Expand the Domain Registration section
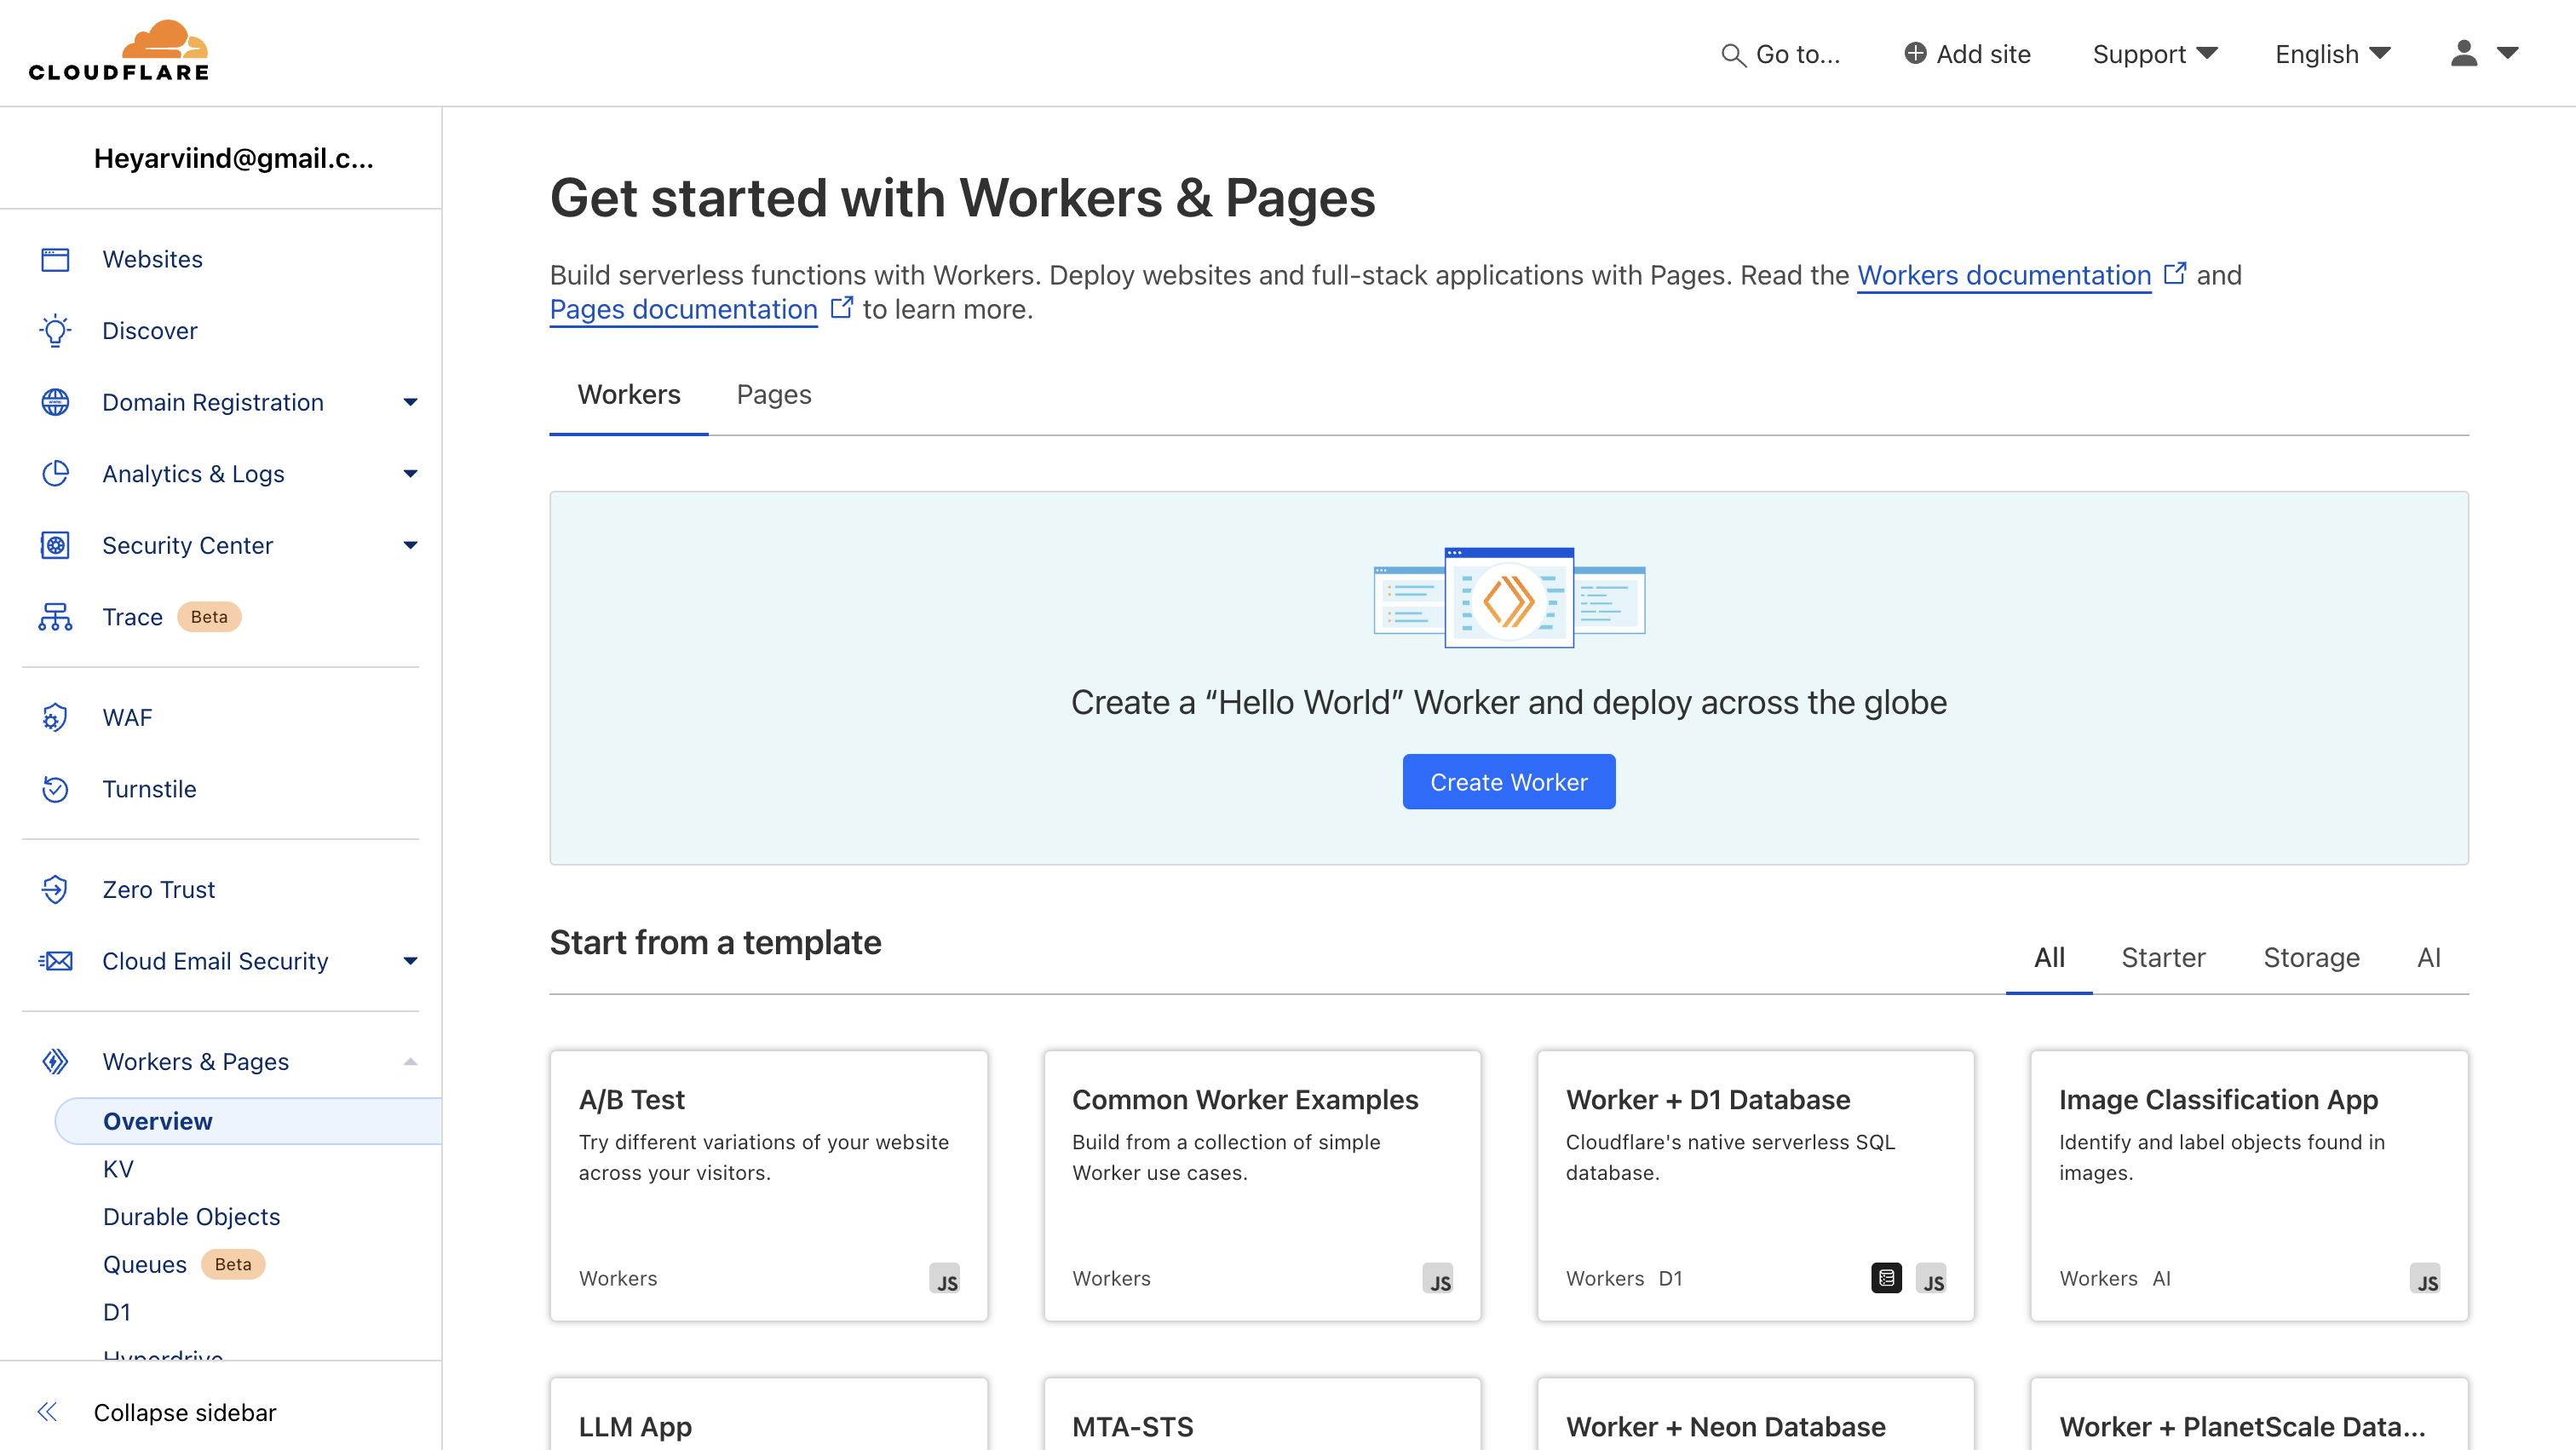This screenshot has height=1450, width=2576. tap(410, 401)
